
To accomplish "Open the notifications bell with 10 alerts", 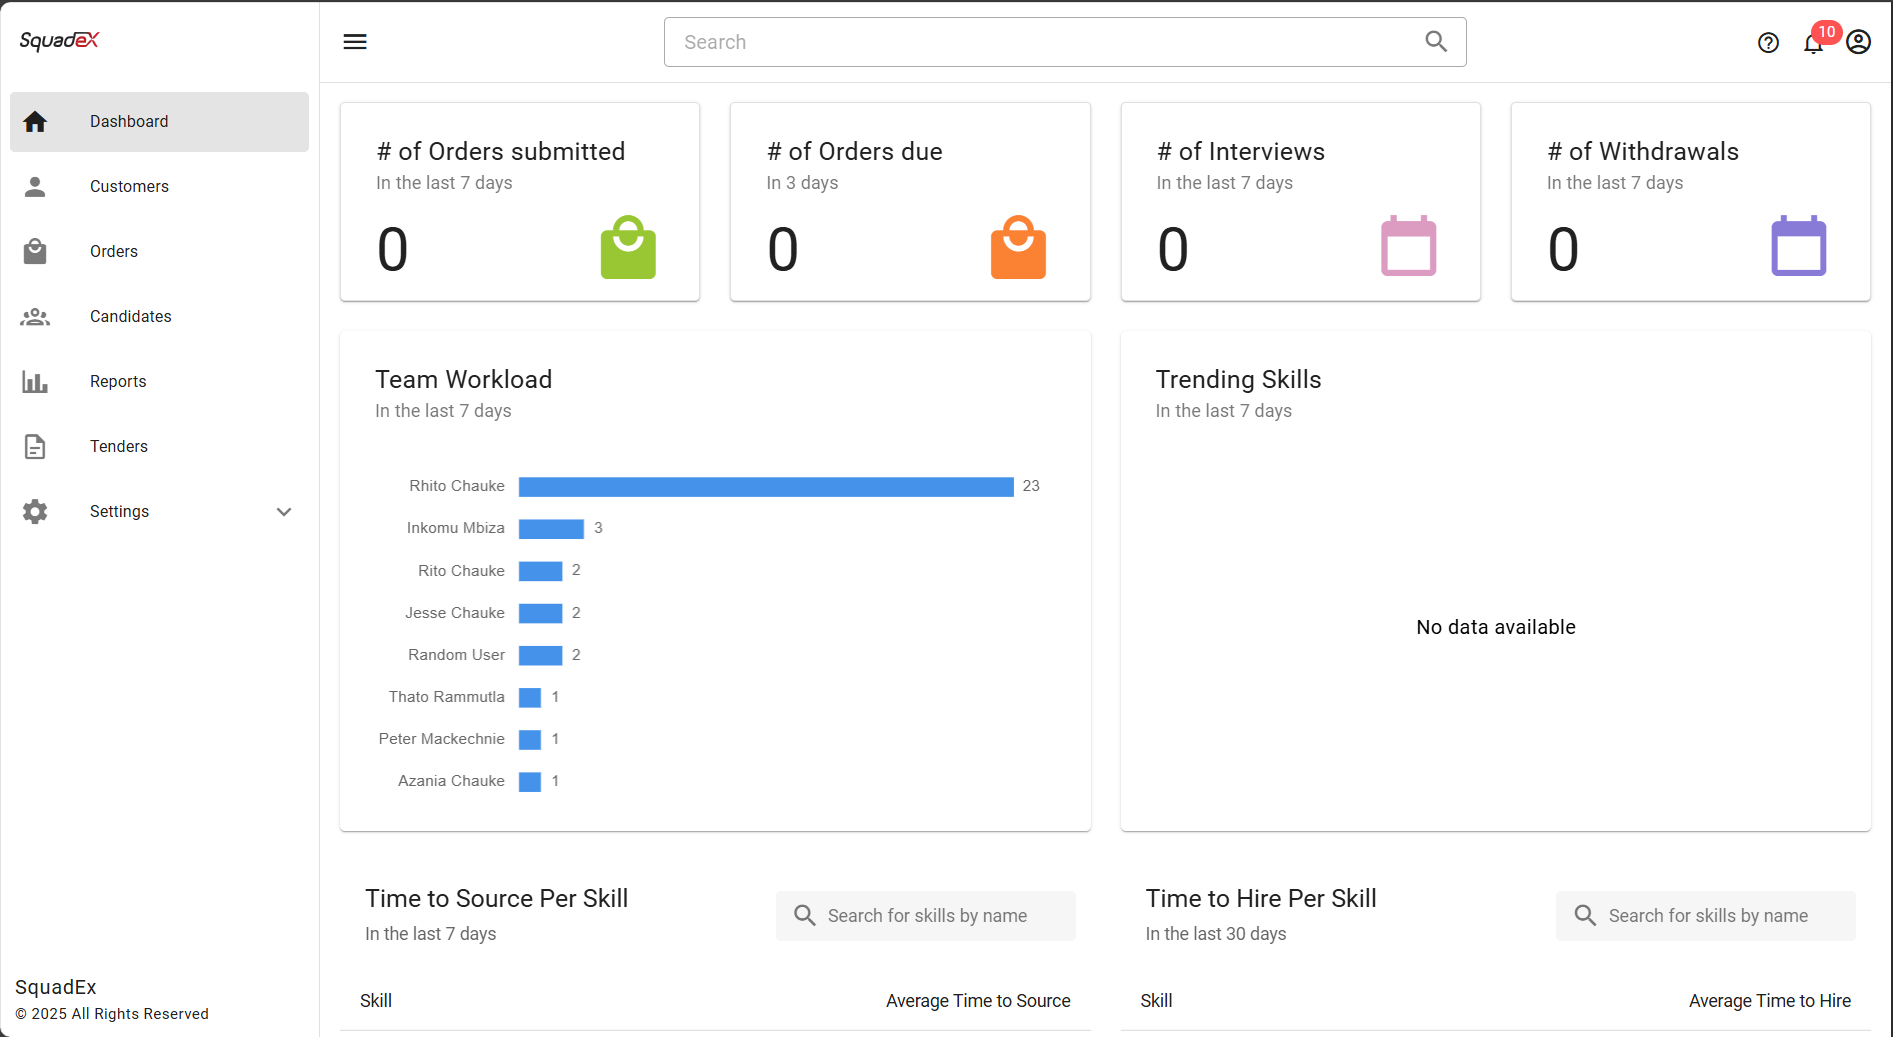I will pos(1813,43).
